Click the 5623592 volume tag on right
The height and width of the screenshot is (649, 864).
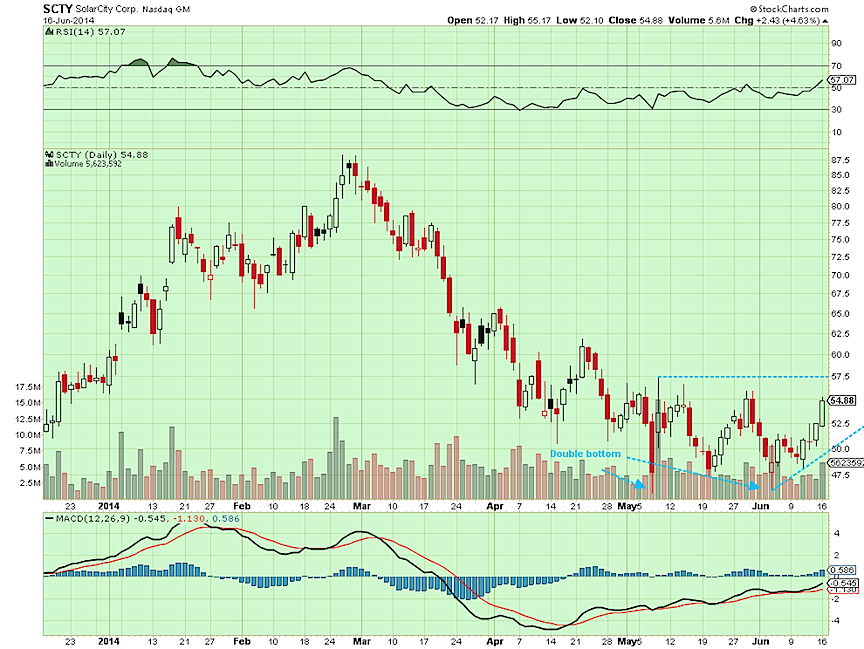pos(846,463)
